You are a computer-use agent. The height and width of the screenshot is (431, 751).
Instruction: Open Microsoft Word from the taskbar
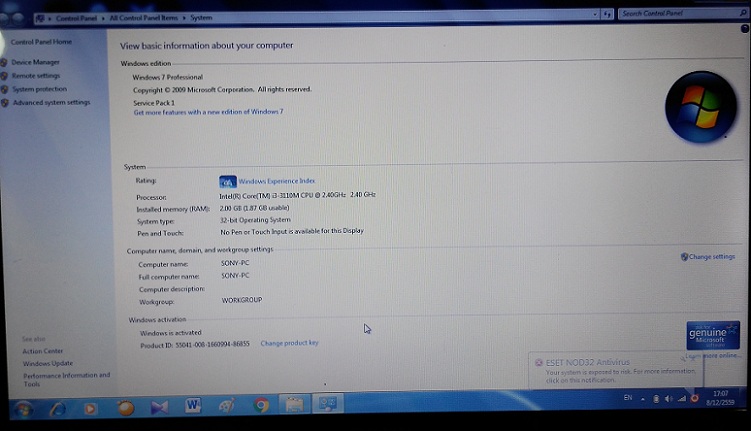pos(193,405)
